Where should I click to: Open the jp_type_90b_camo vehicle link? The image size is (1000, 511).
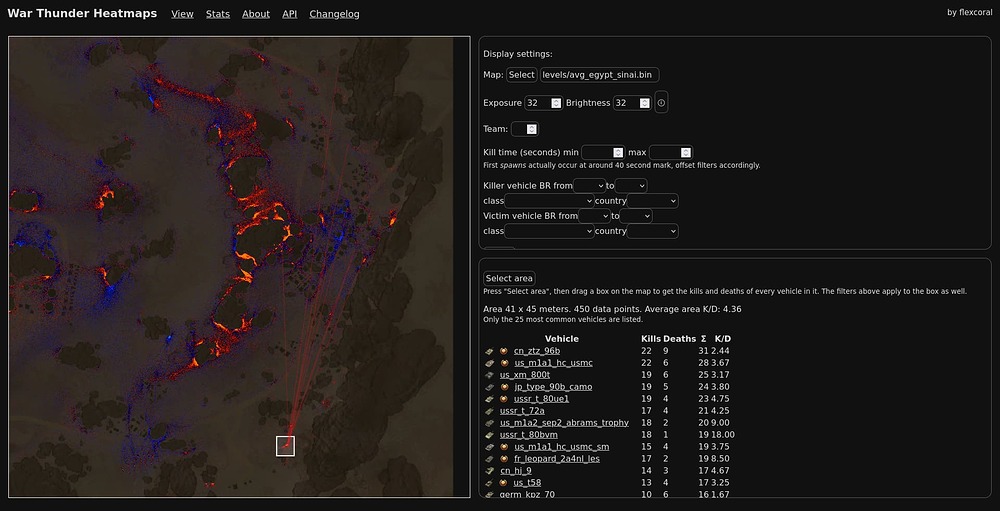click(553, 387)
